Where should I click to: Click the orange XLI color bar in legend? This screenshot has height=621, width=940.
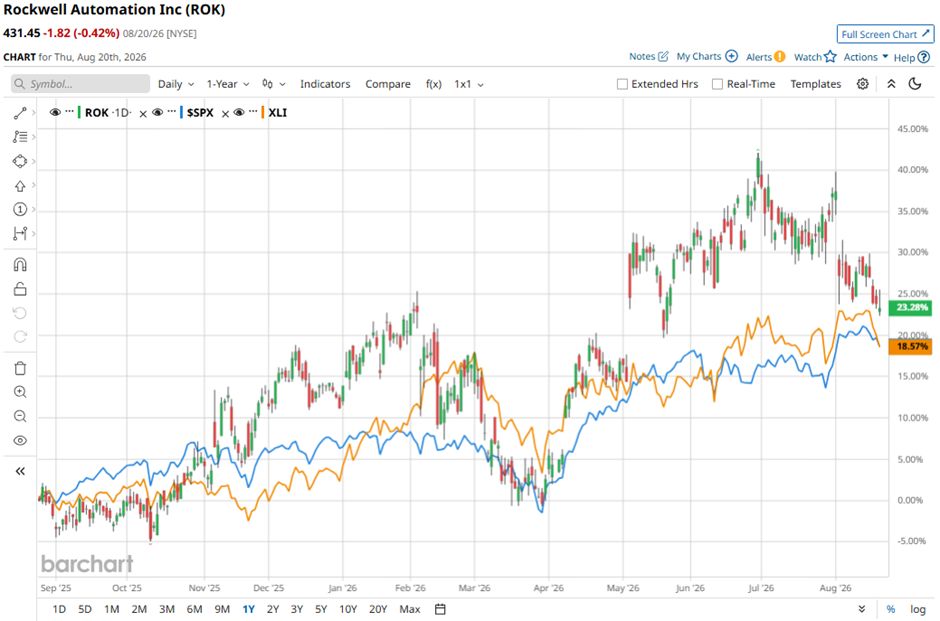tap(263, 113)
